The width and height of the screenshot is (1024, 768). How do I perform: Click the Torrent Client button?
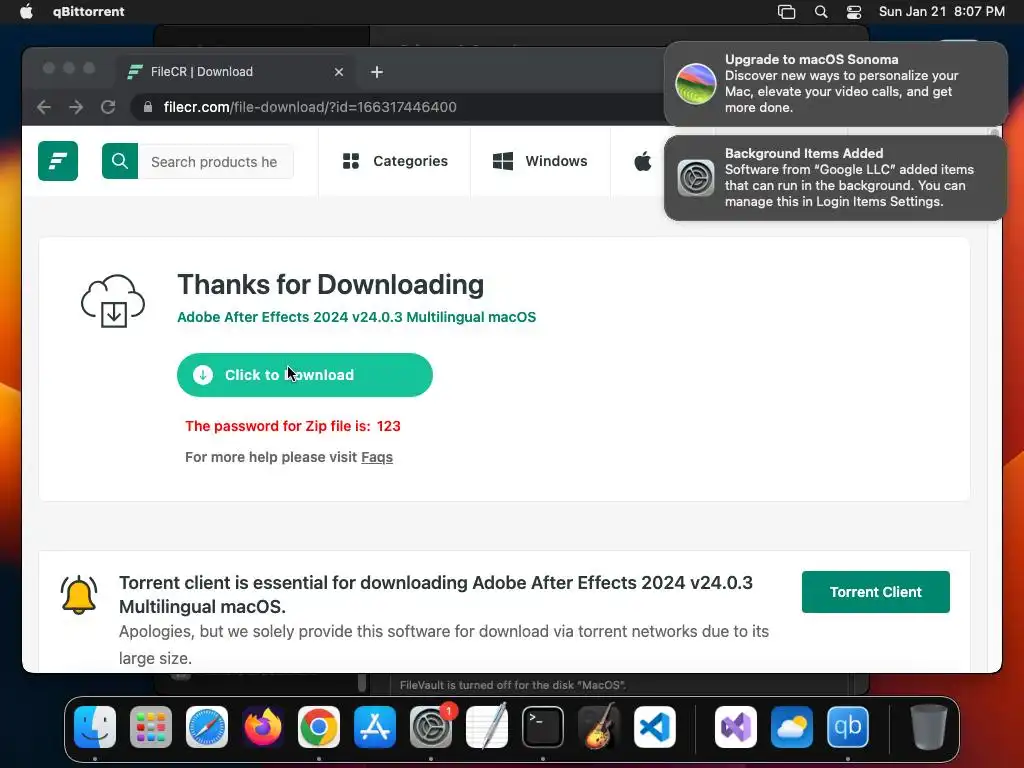(x=876, y=592)
